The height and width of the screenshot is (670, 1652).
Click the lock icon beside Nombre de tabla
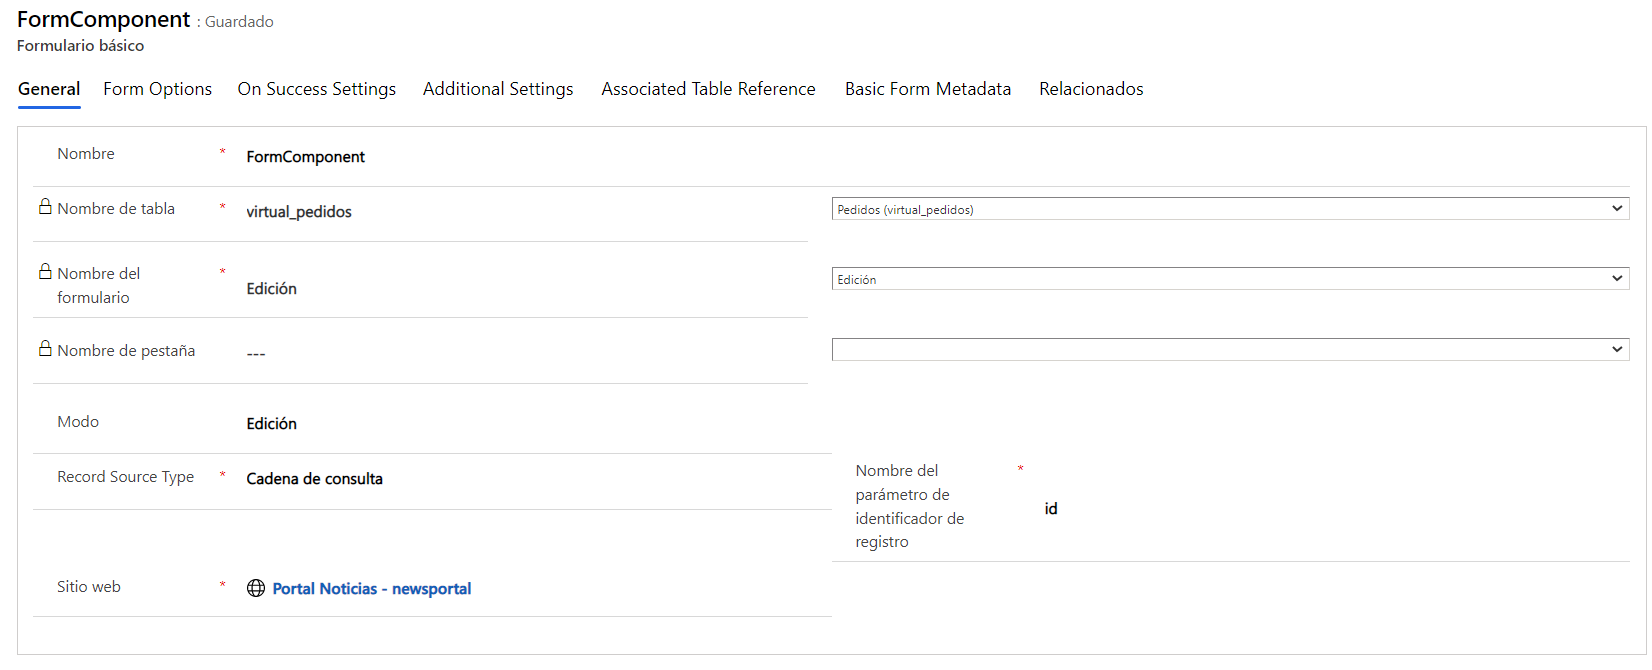click(x=45, y=207)
